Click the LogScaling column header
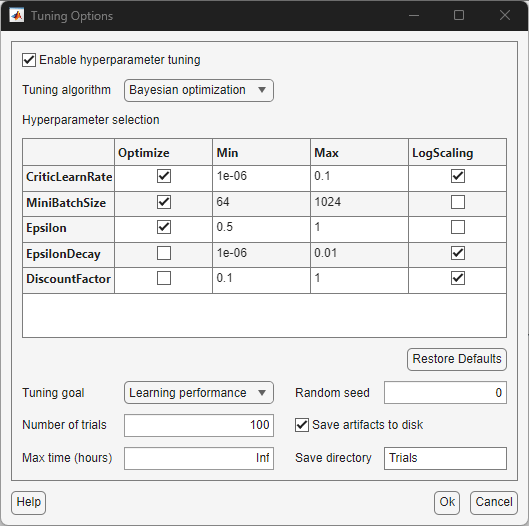The height and width of the screenshot is (526, 529). click(457, 152)
